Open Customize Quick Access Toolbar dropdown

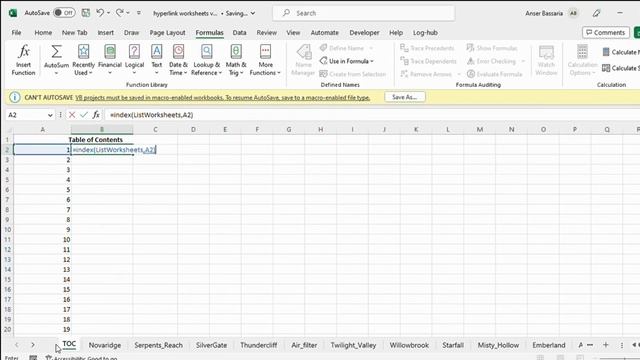[139, 13]
